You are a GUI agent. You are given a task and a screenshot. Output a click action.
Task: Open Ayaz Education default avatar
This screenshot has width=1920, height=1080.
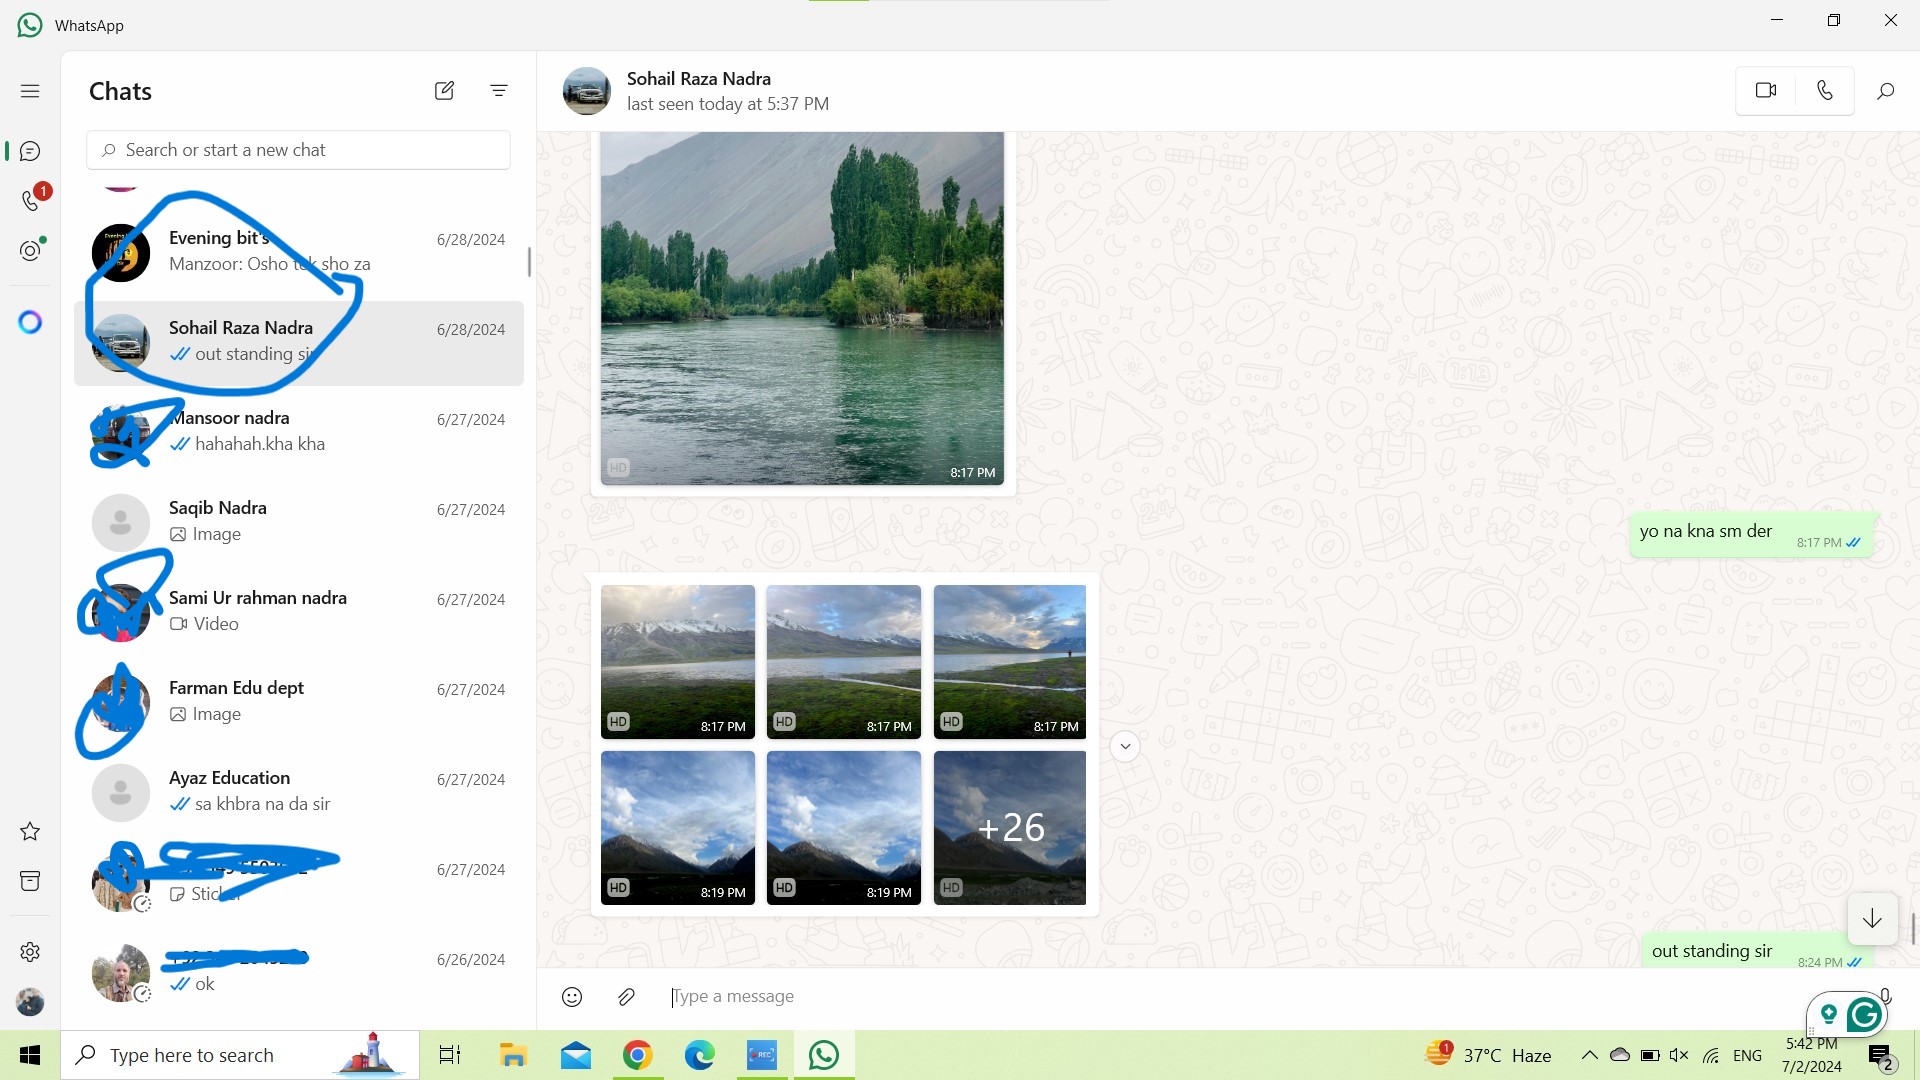[121, 793]
